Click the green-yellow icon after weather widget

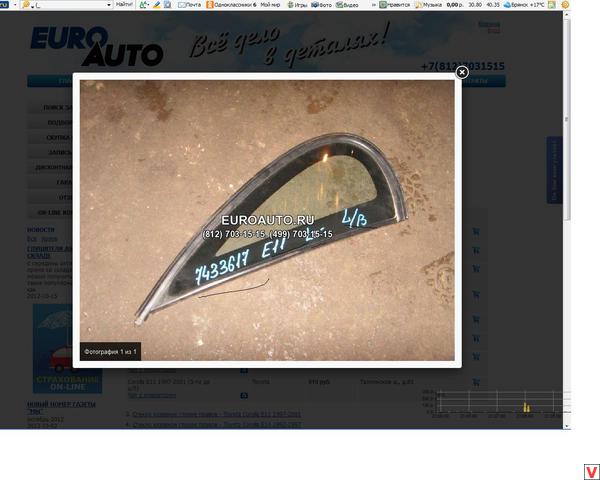[551, 5]
